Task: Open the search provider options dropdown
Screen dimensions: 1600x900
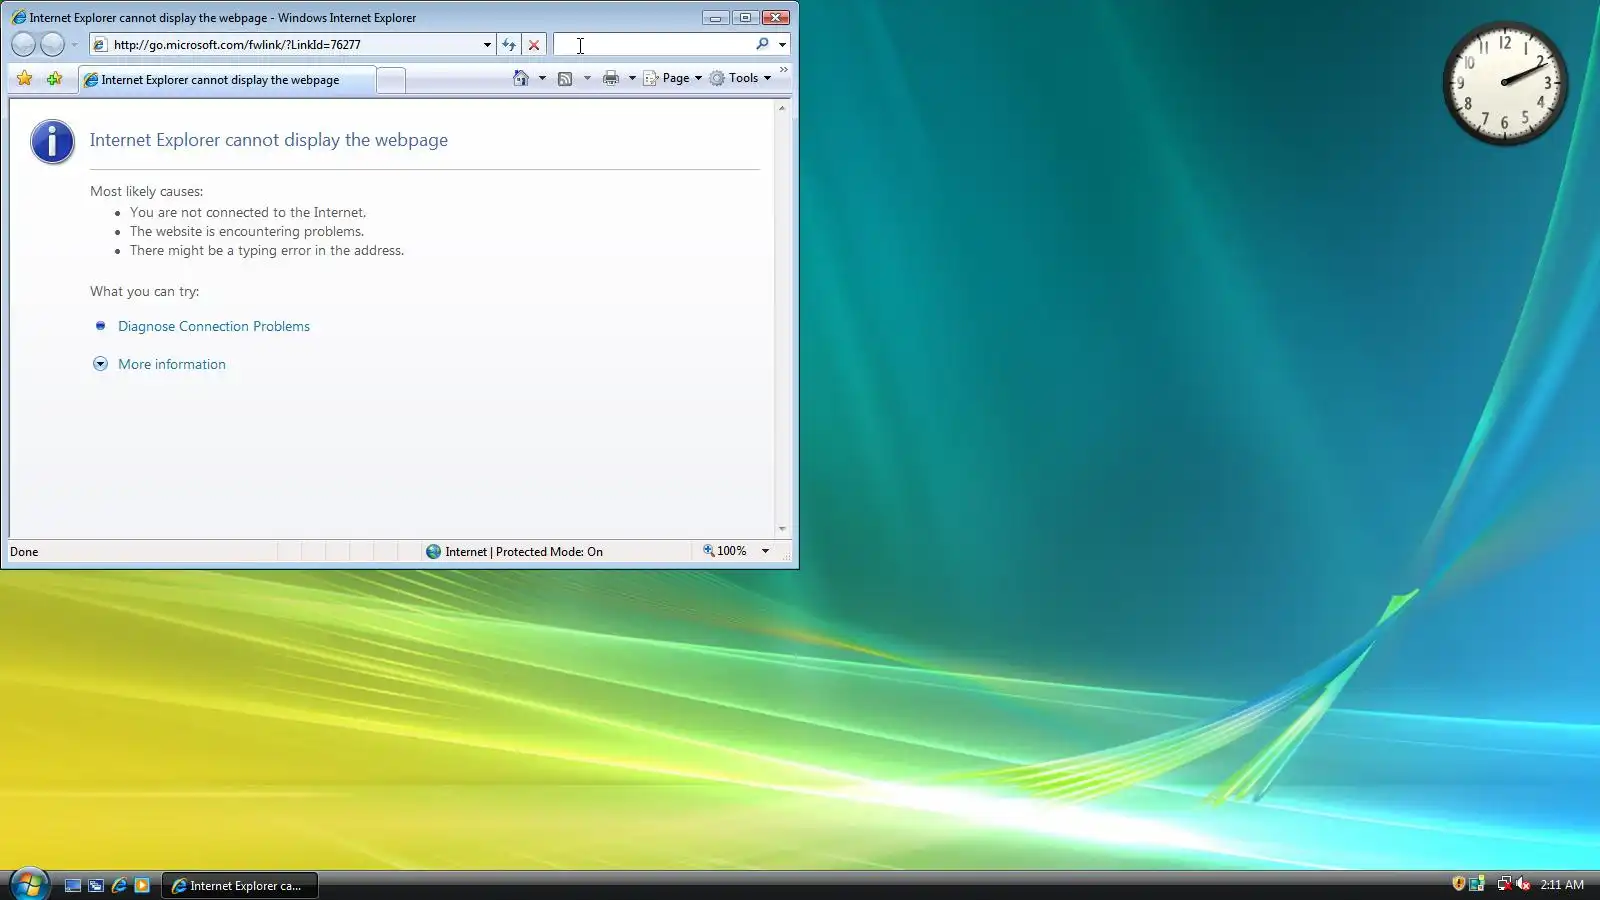Action: [782, 45]
